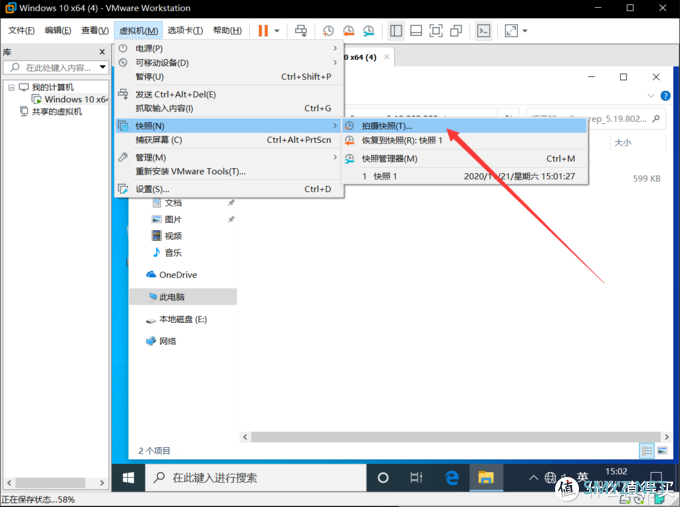Viewport: 680px width, 507px height.
Task: Open the library search dropdown arrow
Action: [x=103, y=67]
